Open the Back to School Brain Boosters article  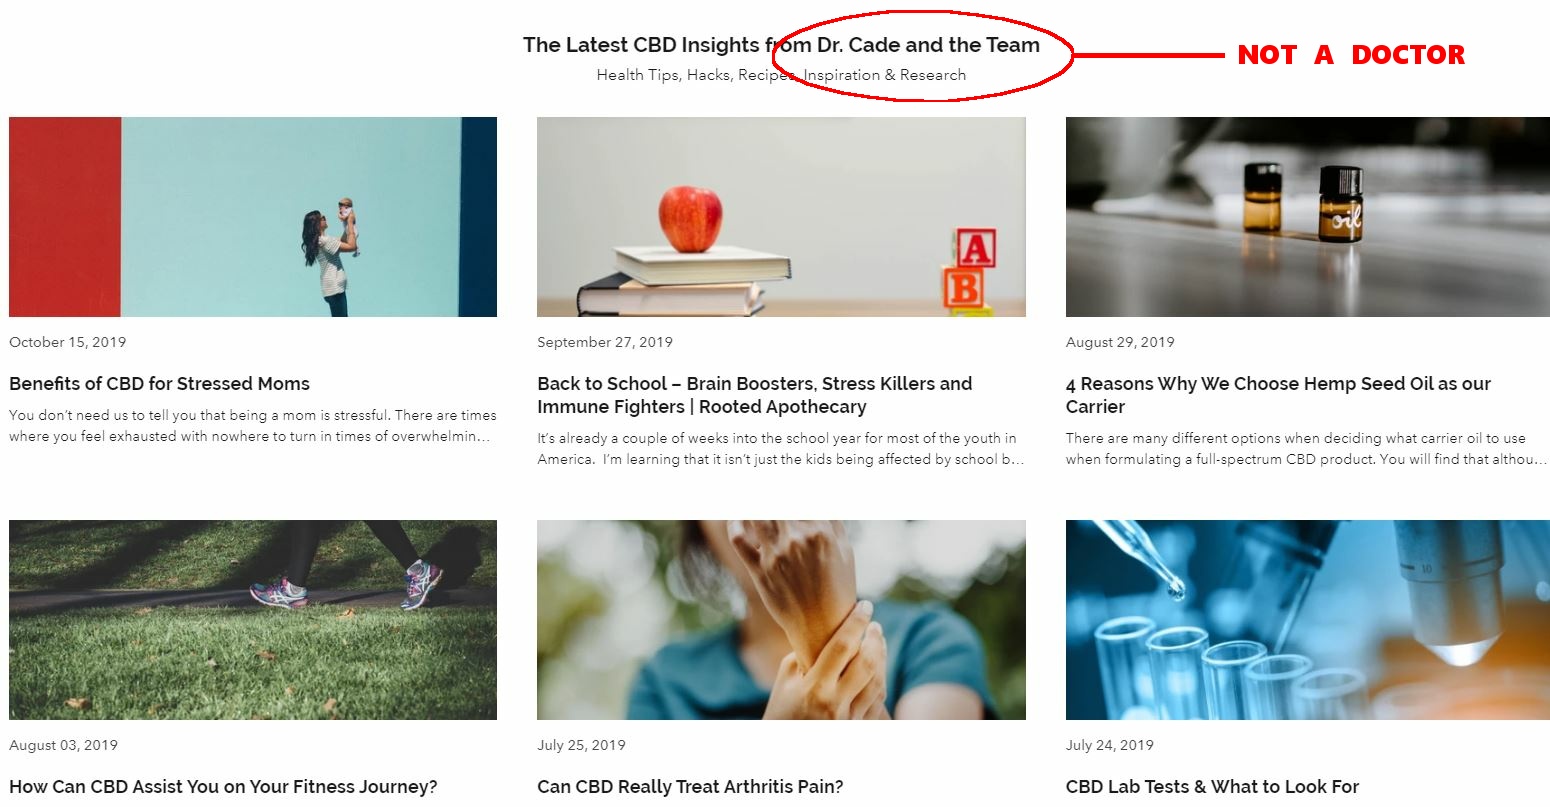click(755, 395)
